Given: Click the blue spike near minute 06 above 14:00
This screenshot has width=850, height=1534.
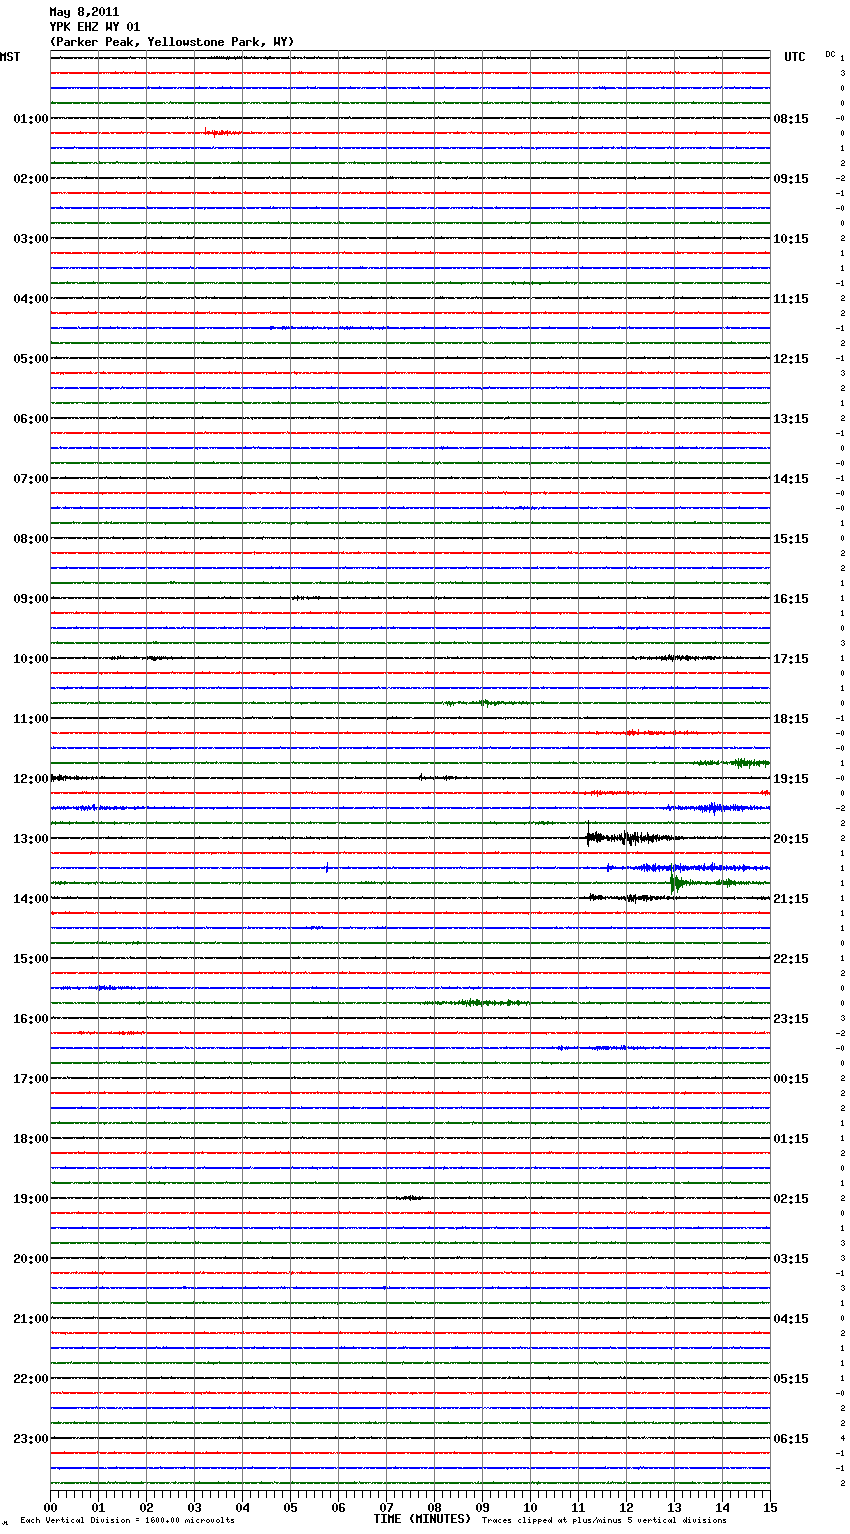Looking at the screenshot, I should pos(326,868).
